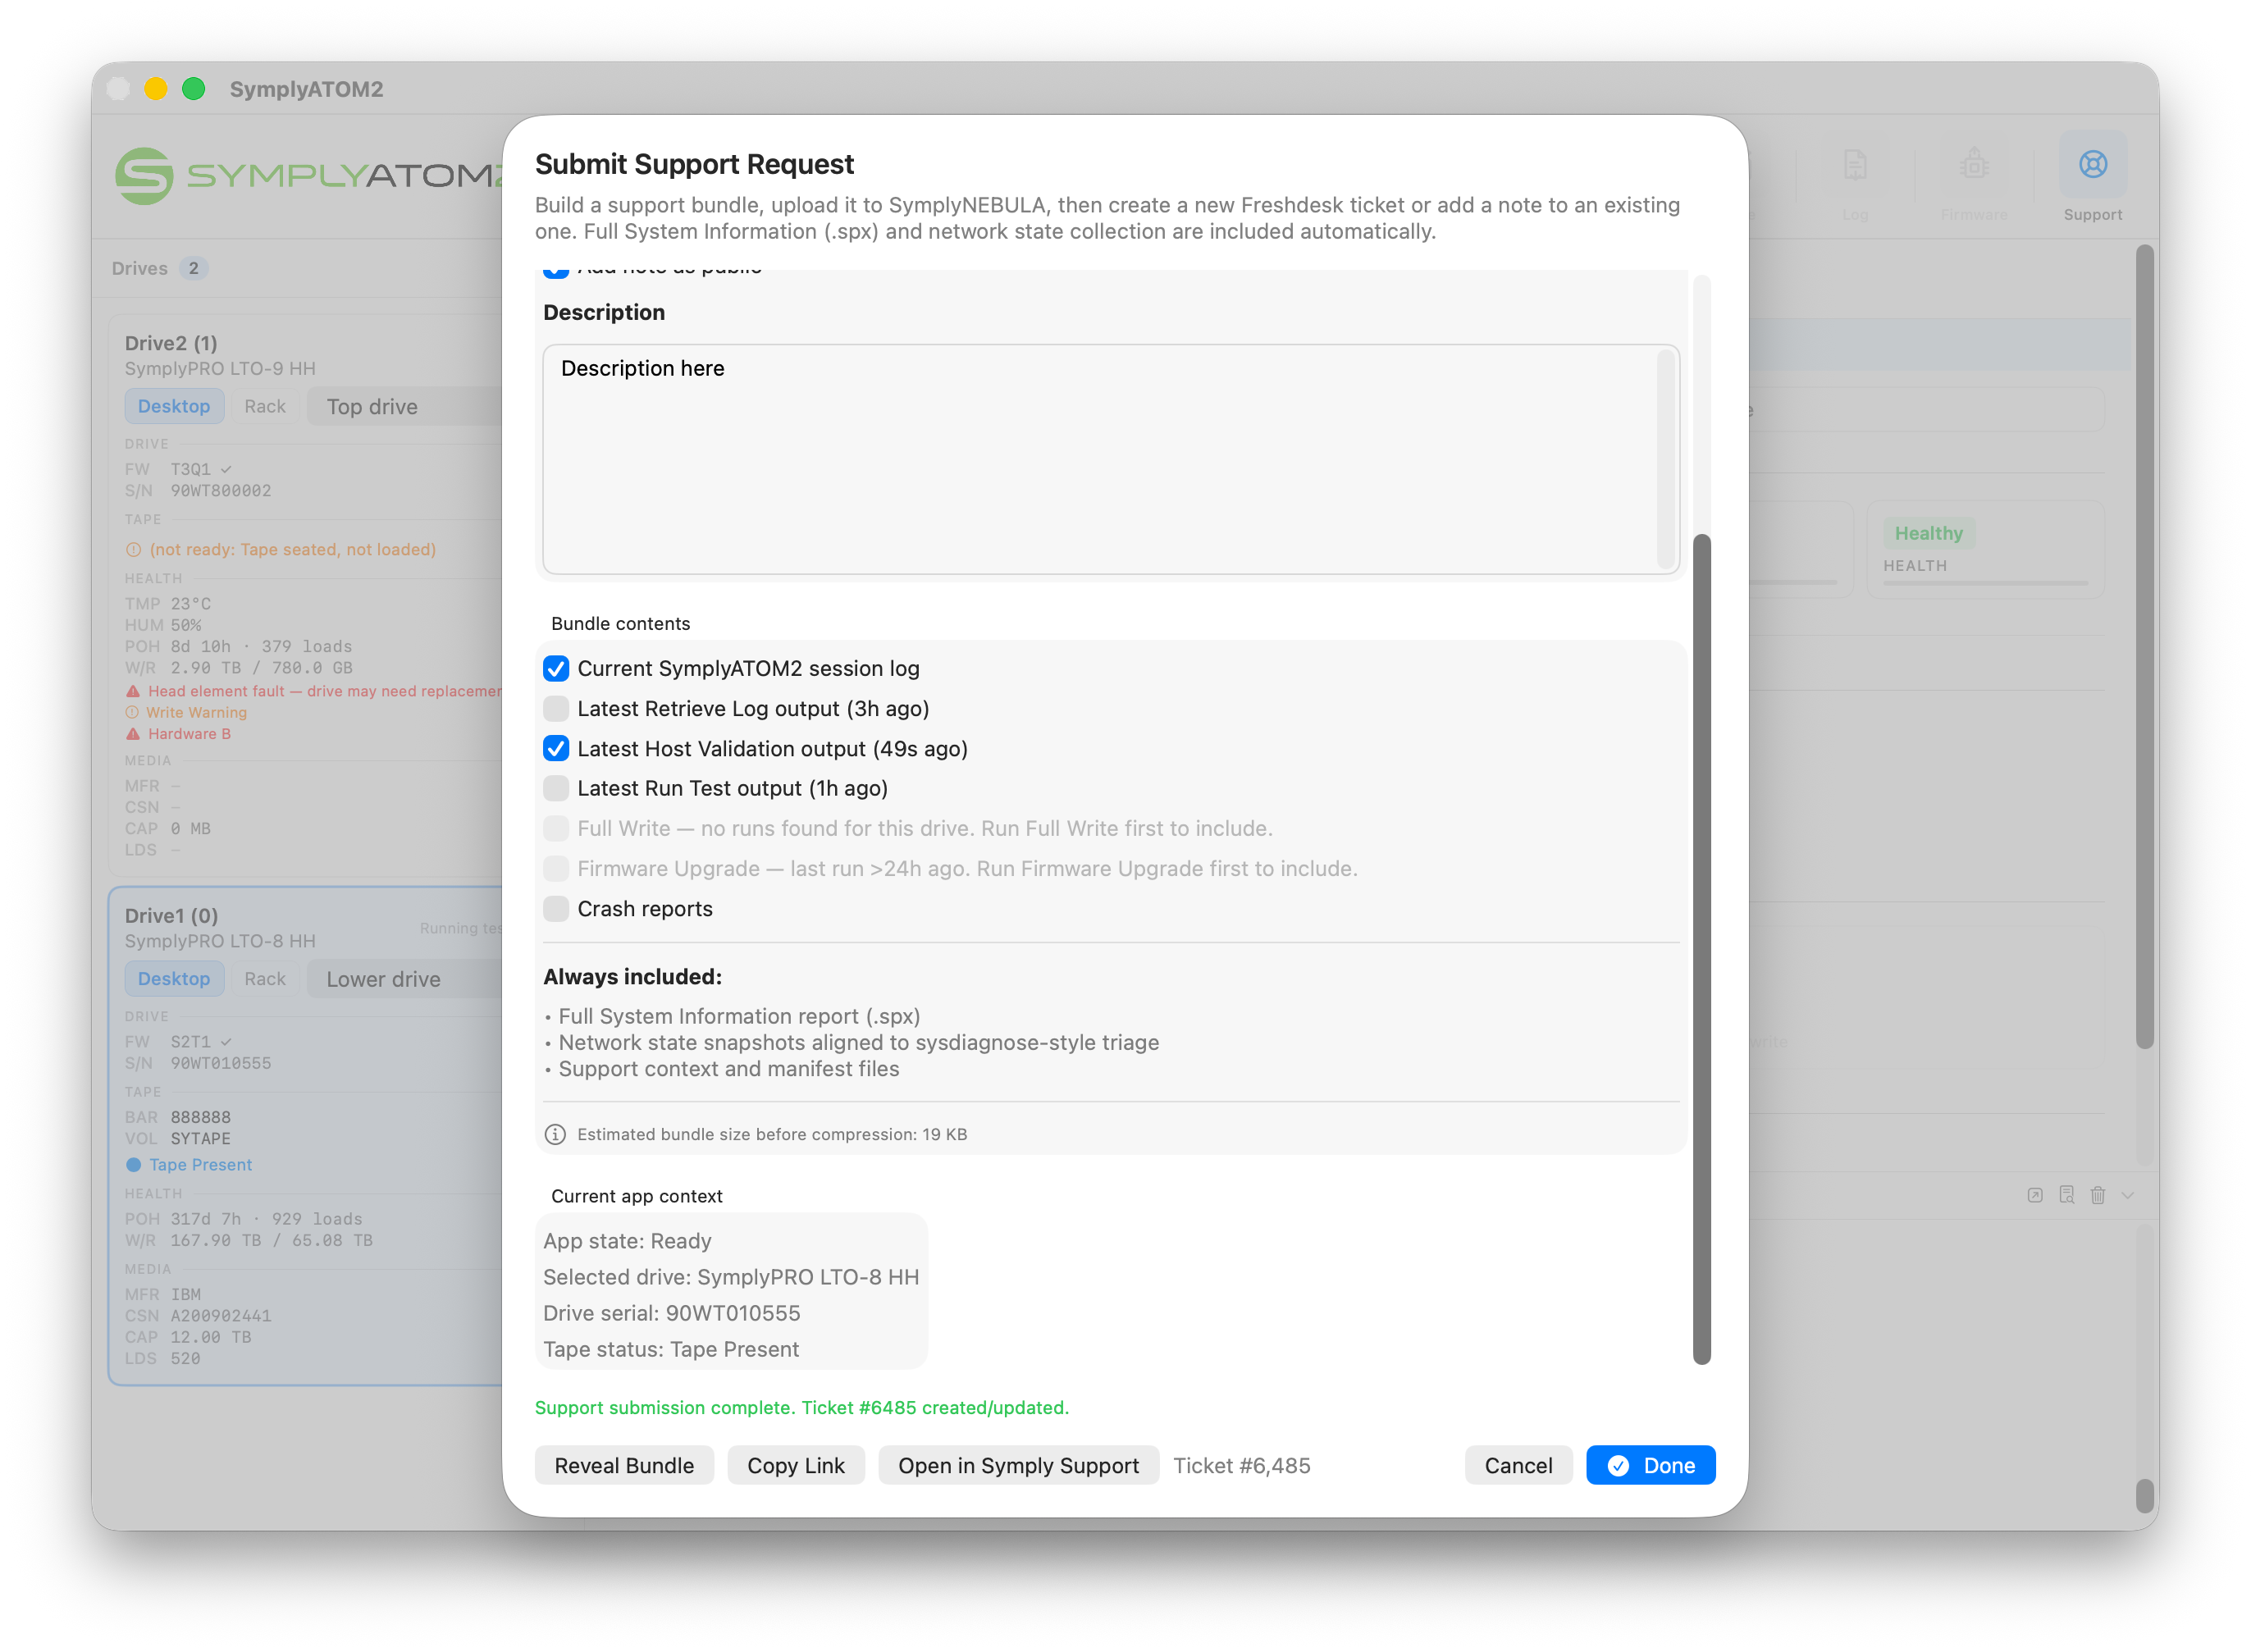The image size is (2251, 1652).
Task: Click serial number 90WT800002
Action: click(220, 490)
